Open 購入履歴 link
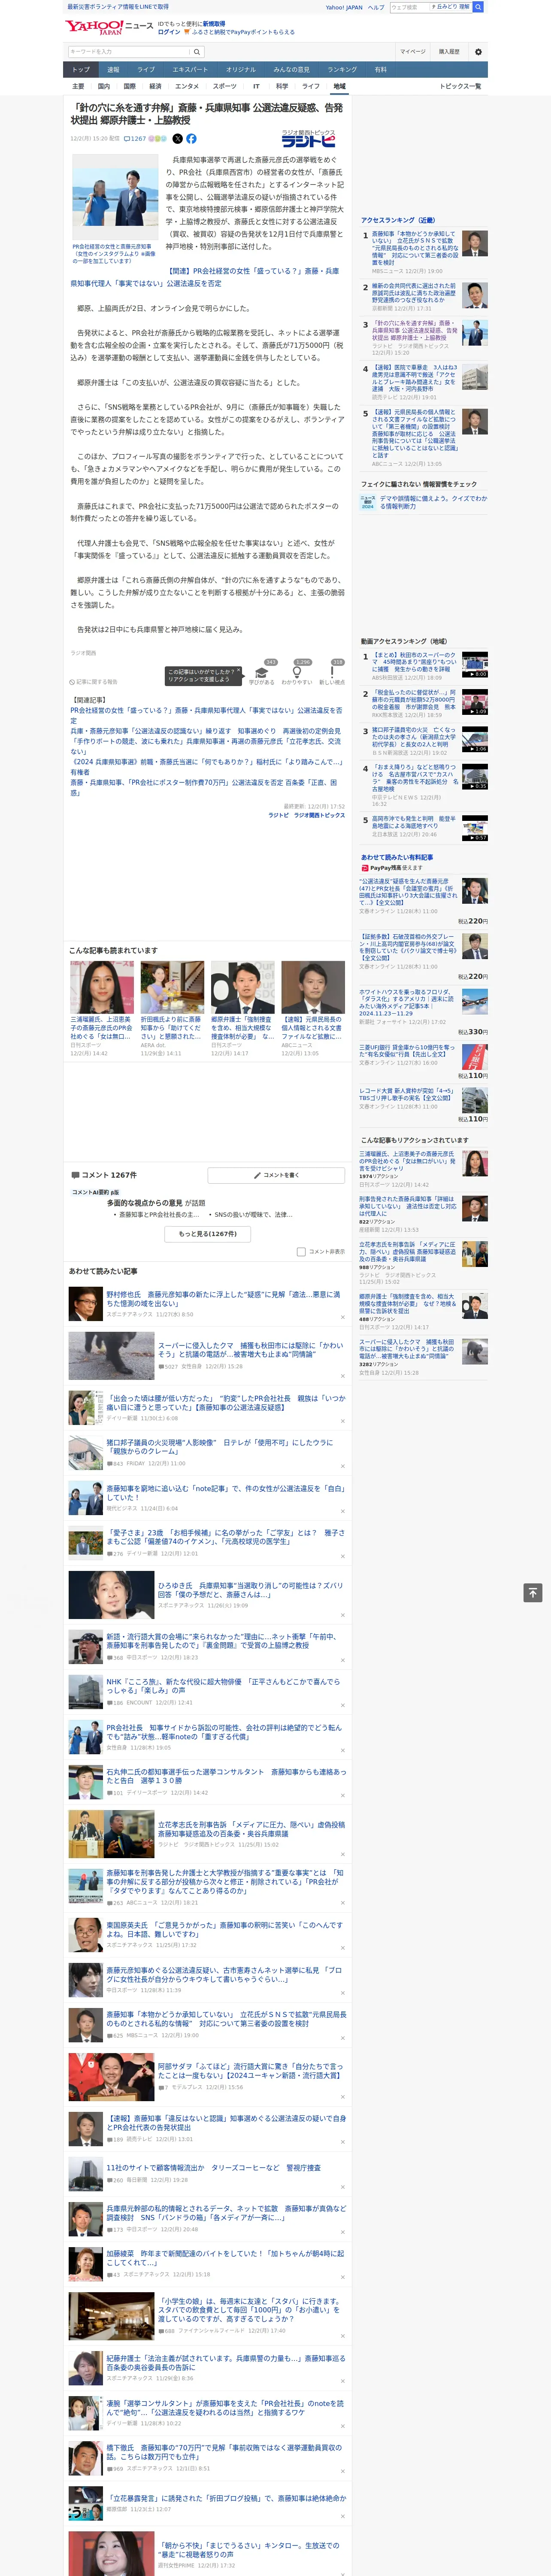The image size is (551, 2576). pyautogui.click(x=449, y=51)
